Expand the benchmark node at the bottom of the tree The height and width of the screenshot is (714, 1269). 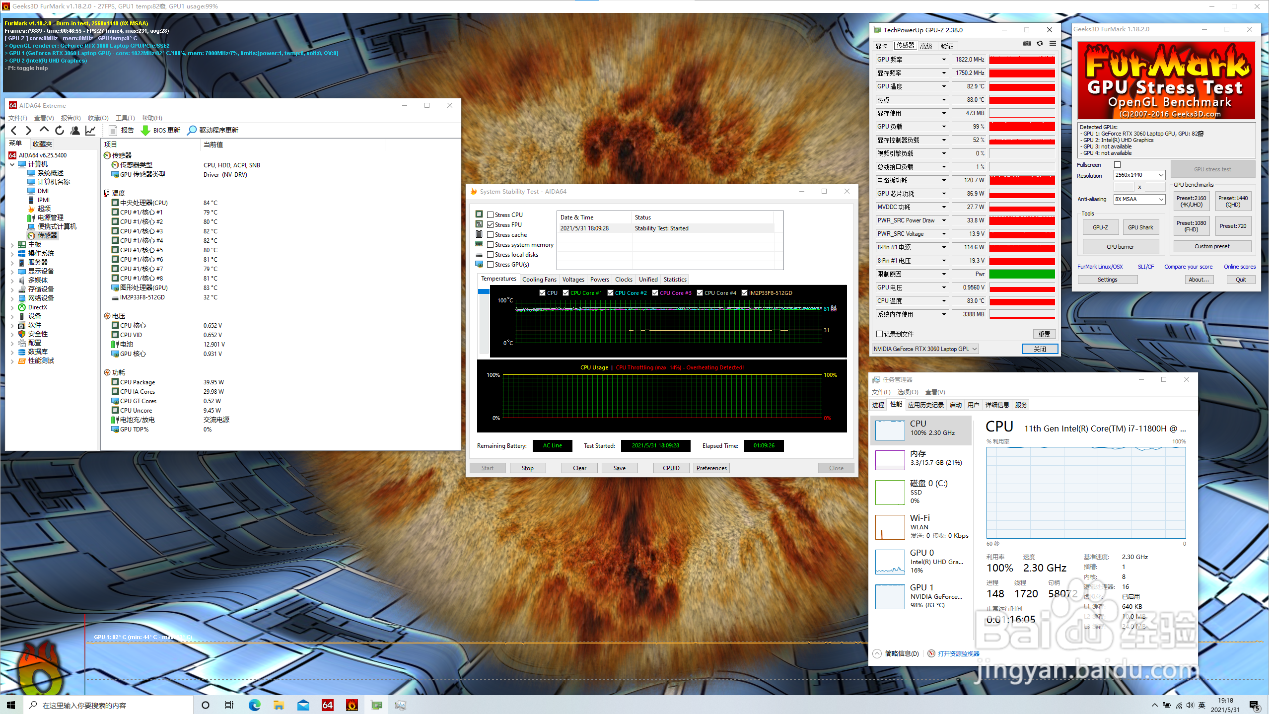pyautogui.click(x=12, y=361)
